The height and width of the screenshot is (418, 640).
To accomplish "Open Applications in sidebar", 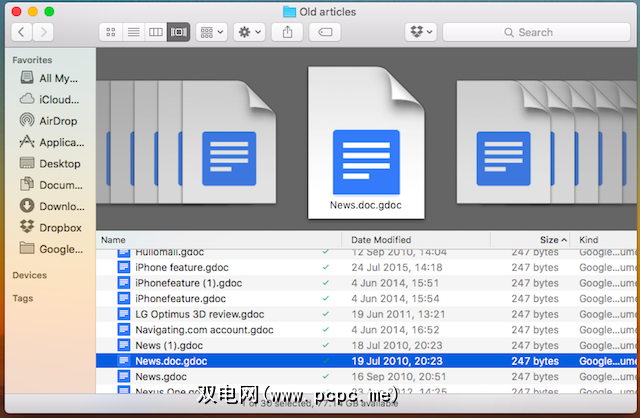I will click(49, 142).
